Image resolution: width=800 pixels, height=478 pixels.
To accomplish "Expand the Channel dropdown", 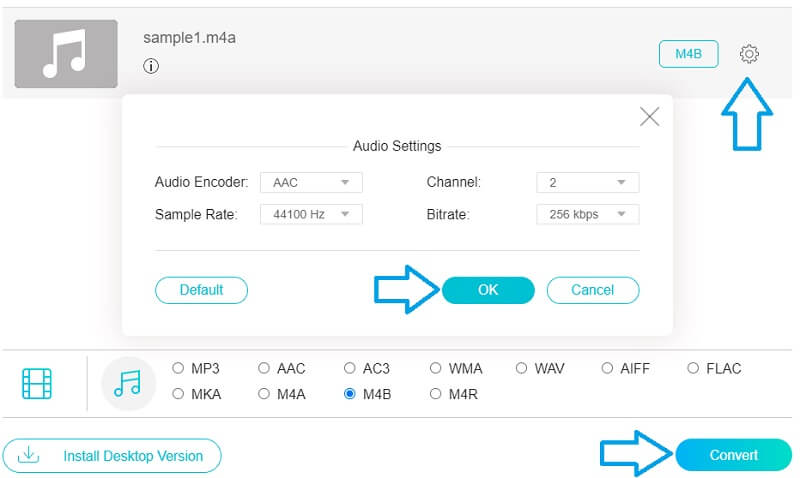I will [x=587, y=182].
